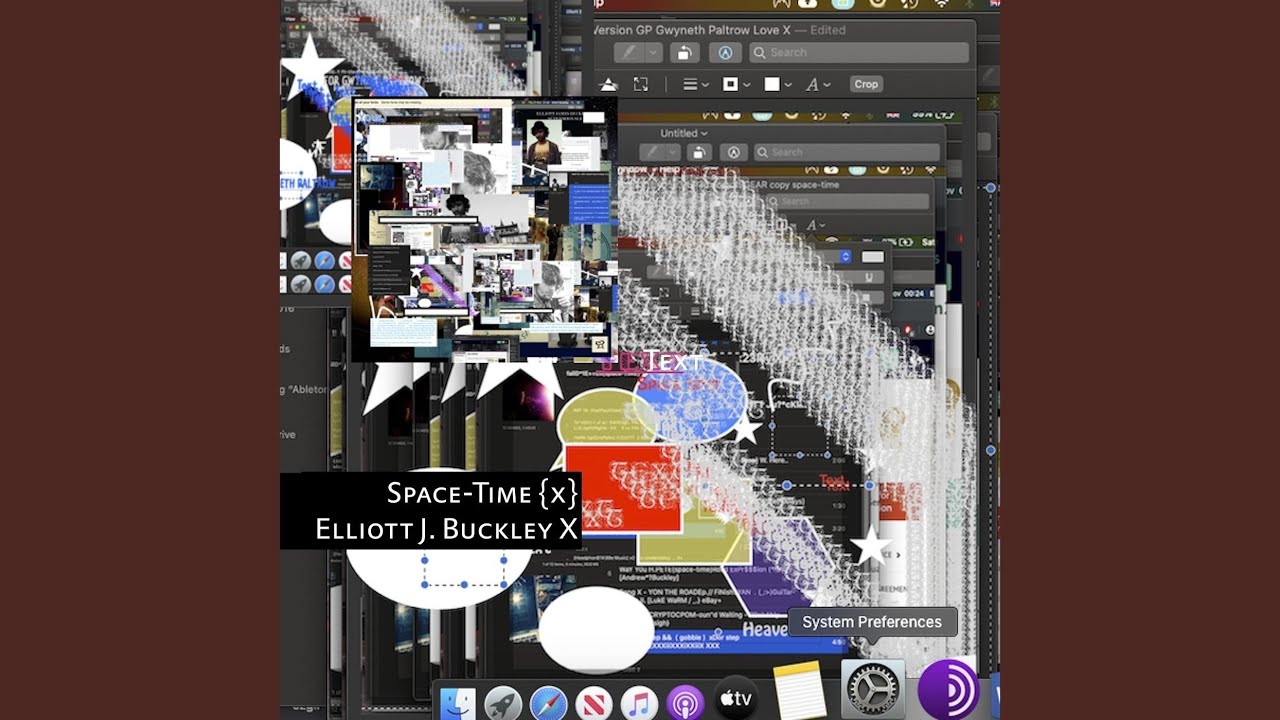Open text style A dropdown beside Crop

(x=818, y=85)
